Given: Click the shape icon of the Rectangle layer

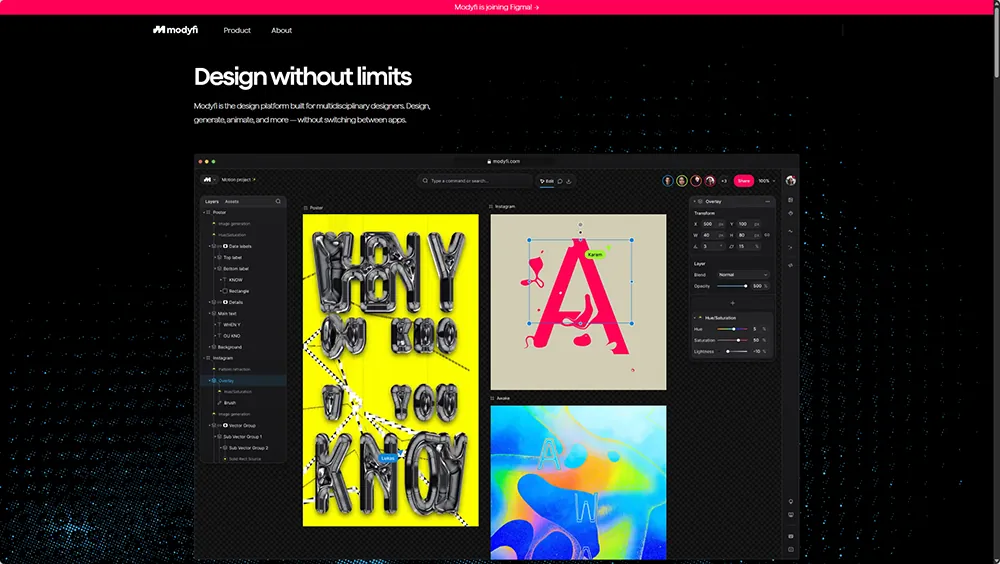Looking at the screenshot, I should 224,291.
